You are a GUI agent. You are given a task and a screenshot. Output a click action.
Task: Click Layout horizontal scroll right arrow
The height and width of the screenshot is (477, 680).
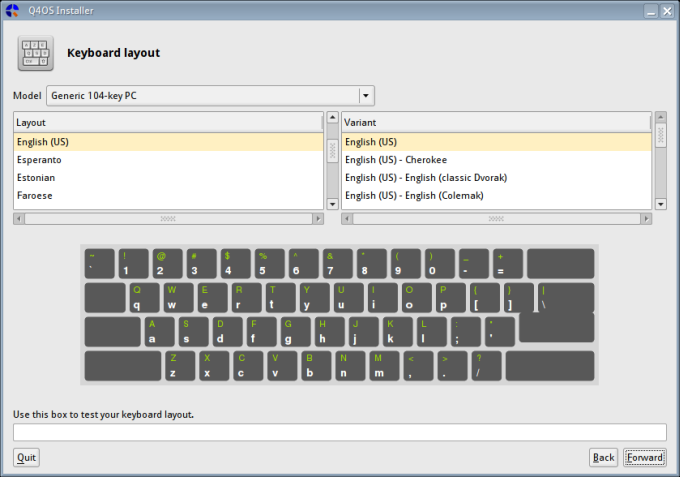pos(318,219)
